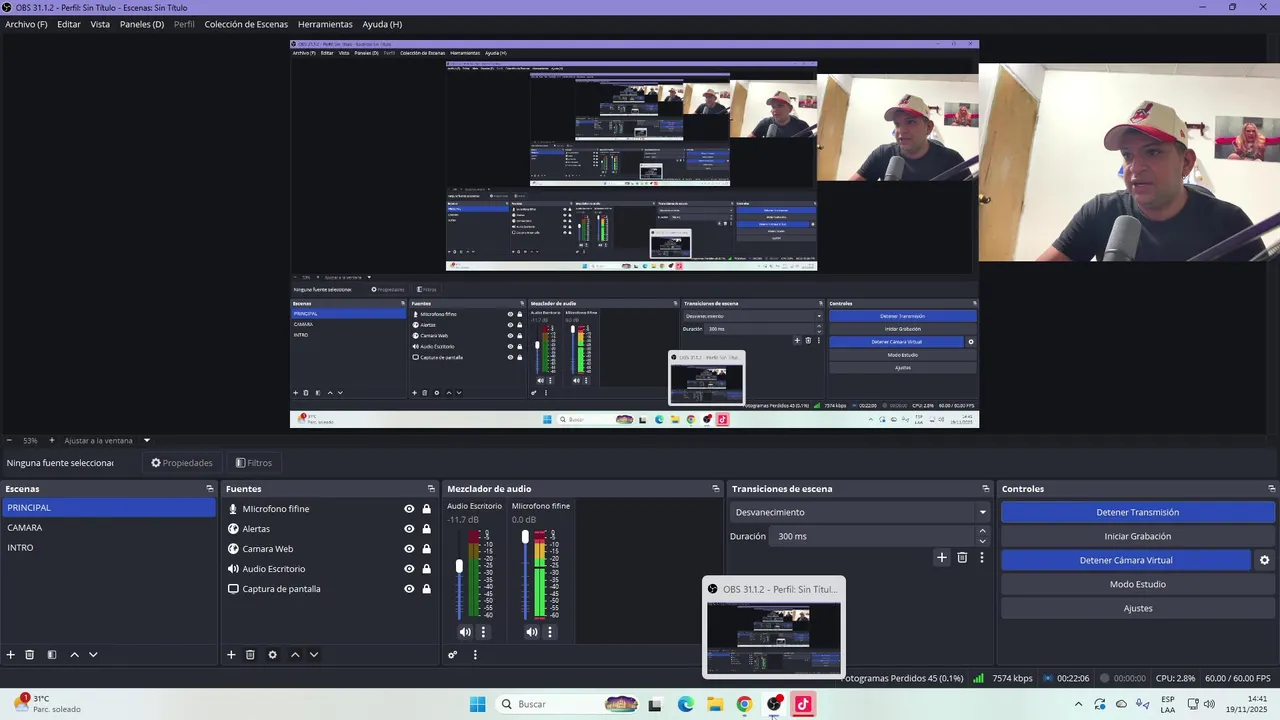Decrease transition duration with down stepper
This screenshot has height=720, width=1280.
(x=982, y=541)
